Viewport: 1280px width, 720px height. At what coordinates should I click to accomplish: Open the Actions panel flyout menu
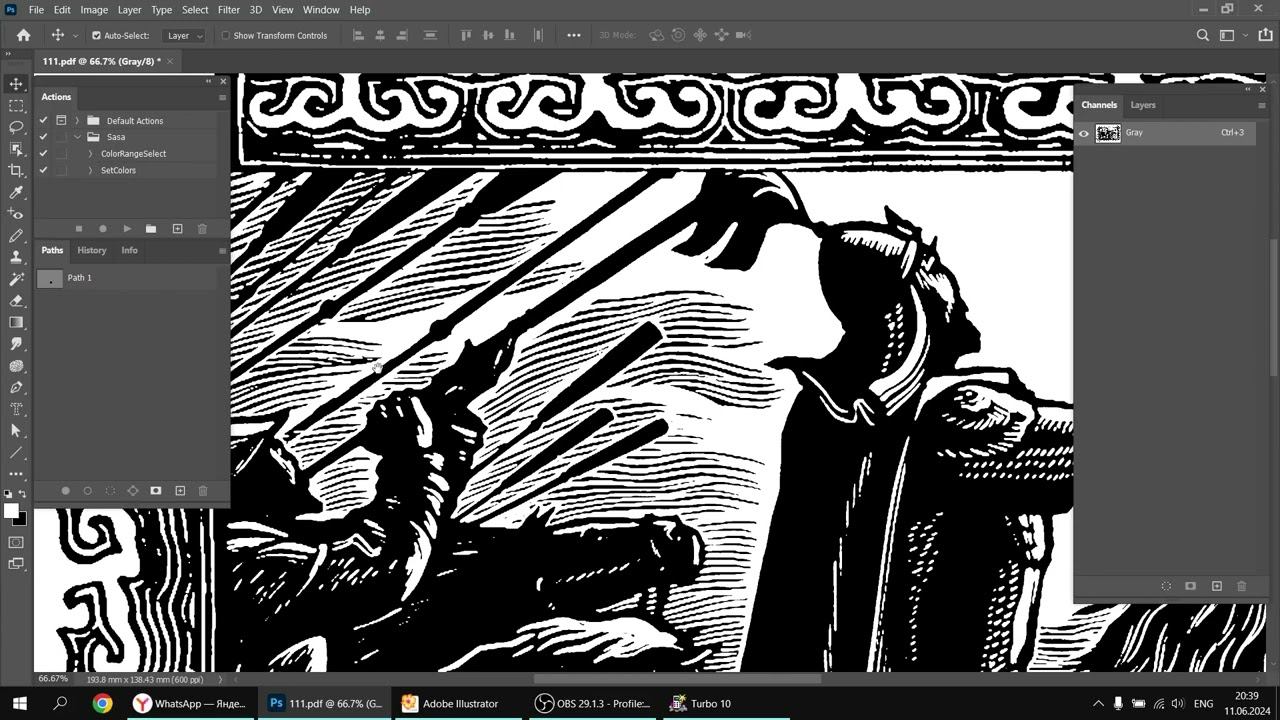[x=222, y=97]
